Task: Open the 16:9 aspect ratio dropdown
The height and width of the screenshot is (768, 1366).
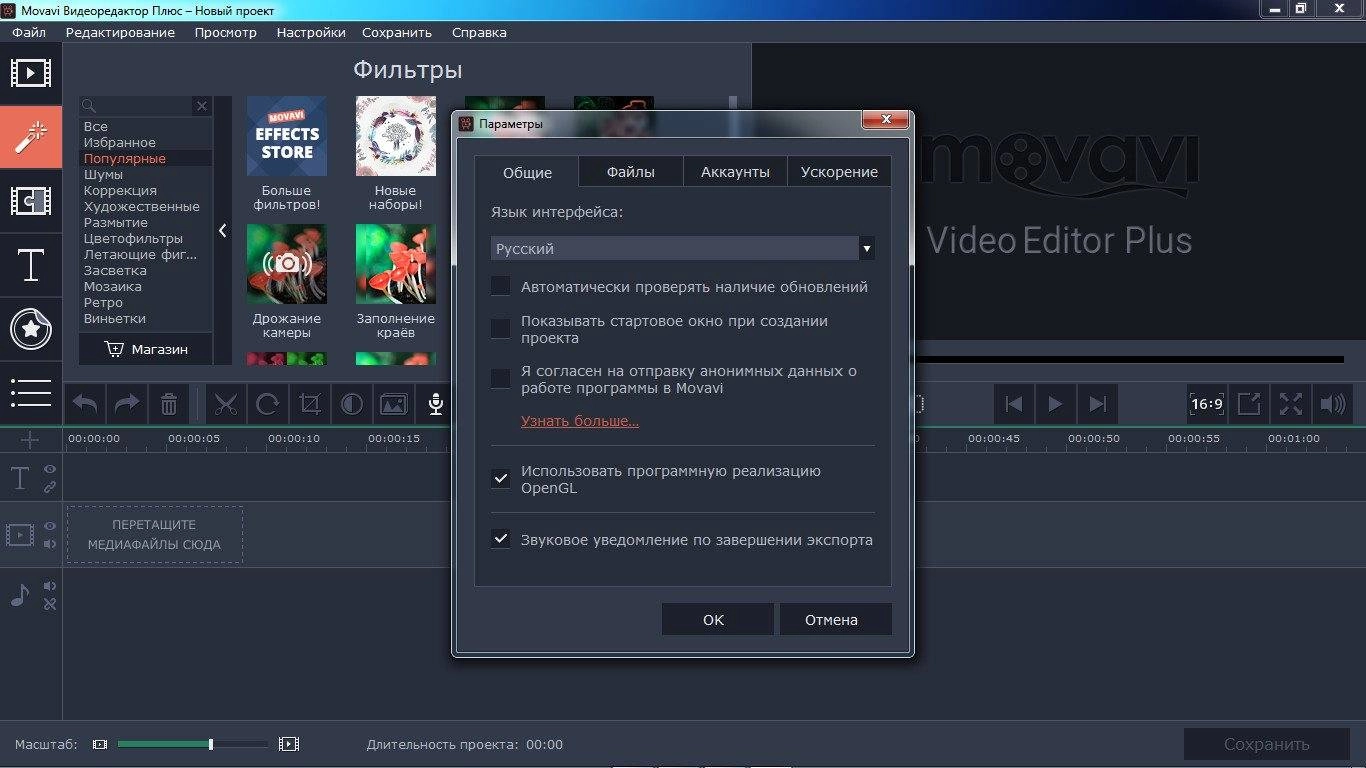Action: tap(1207, 404)
